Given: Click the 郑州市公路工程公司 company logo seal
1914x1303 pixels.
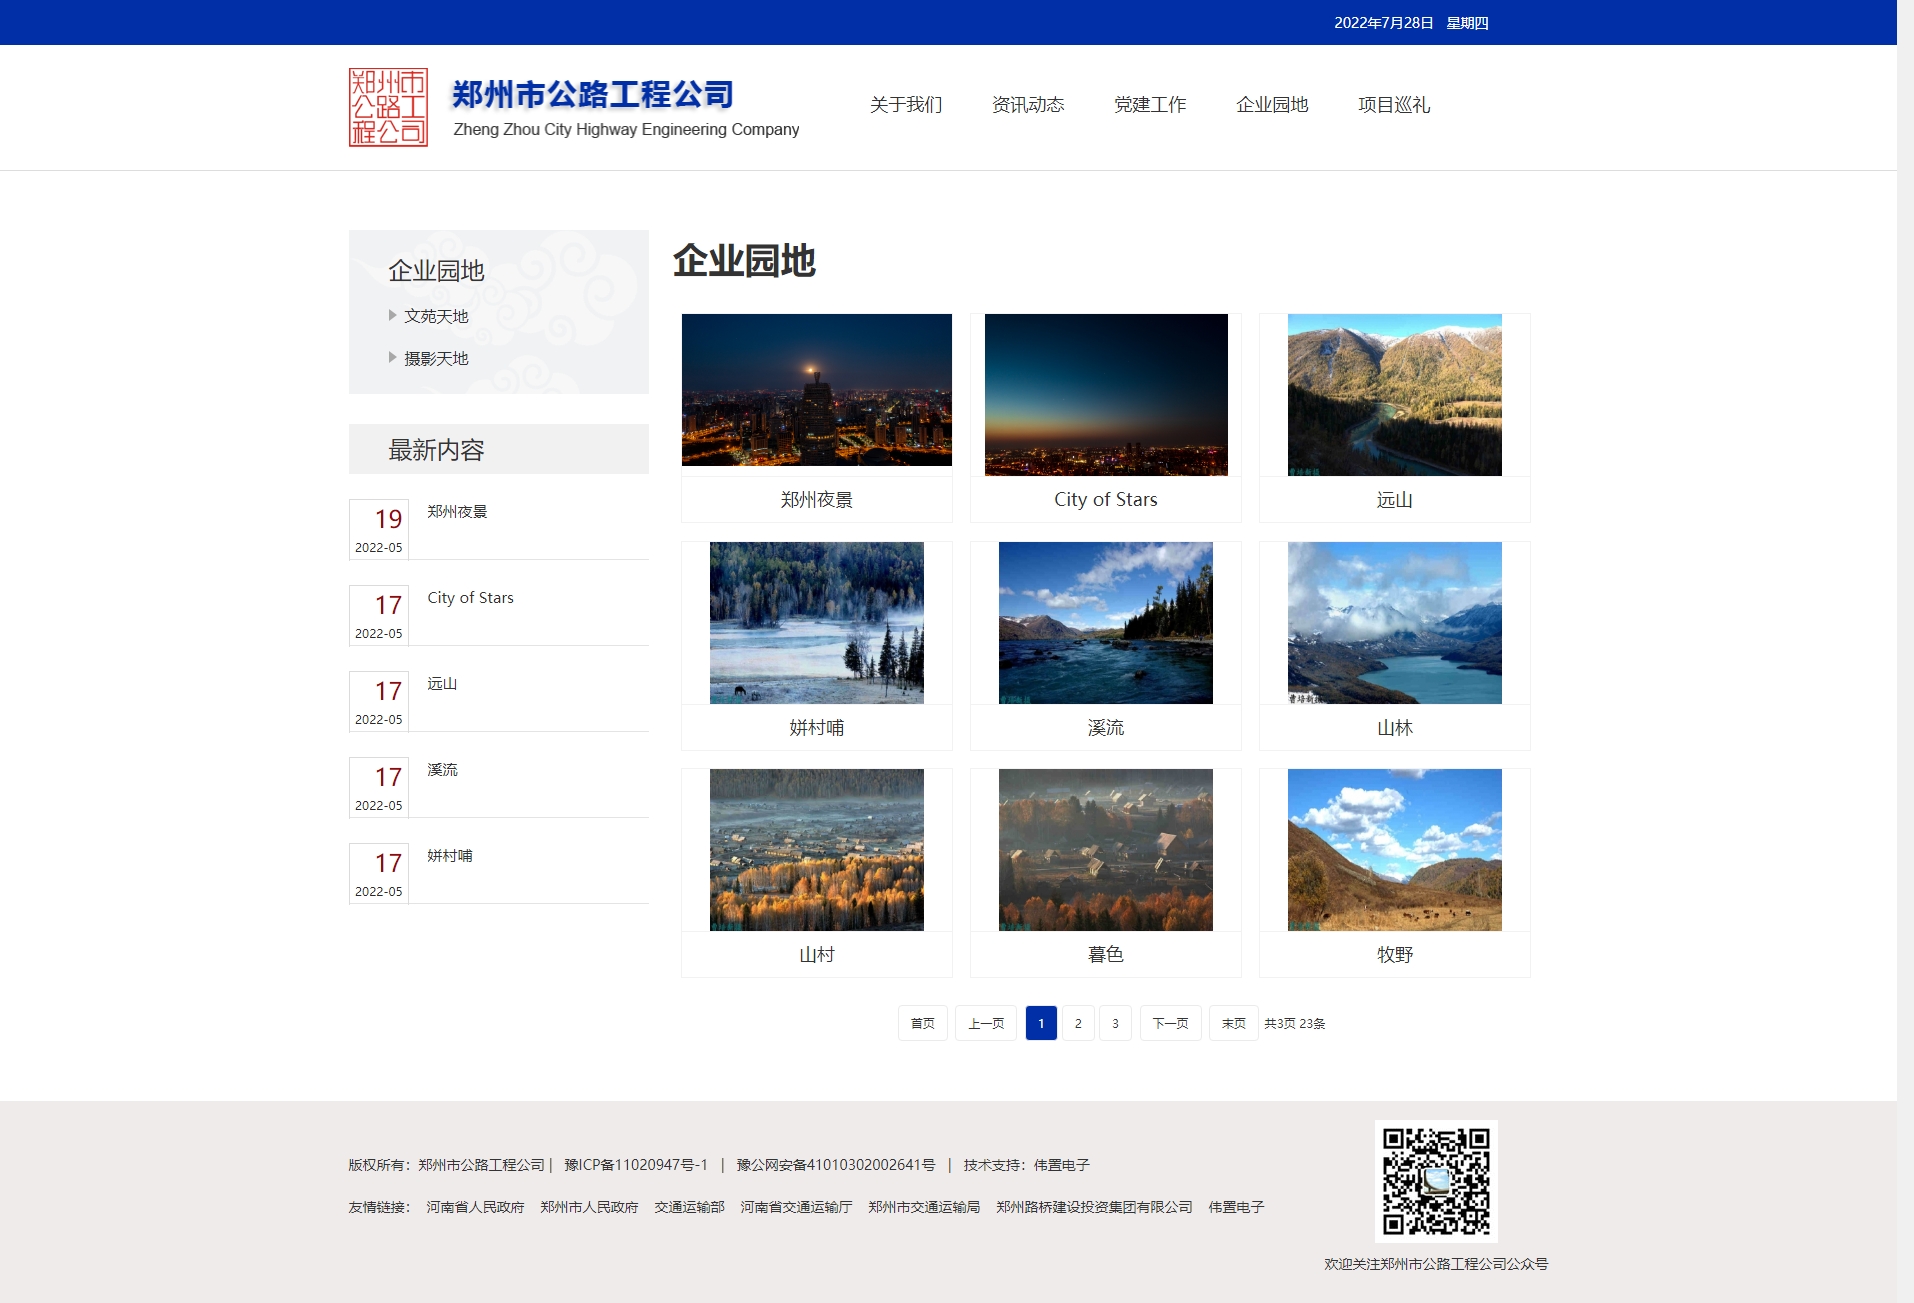Looking at the screenshot, I should (x=388, y=106).
